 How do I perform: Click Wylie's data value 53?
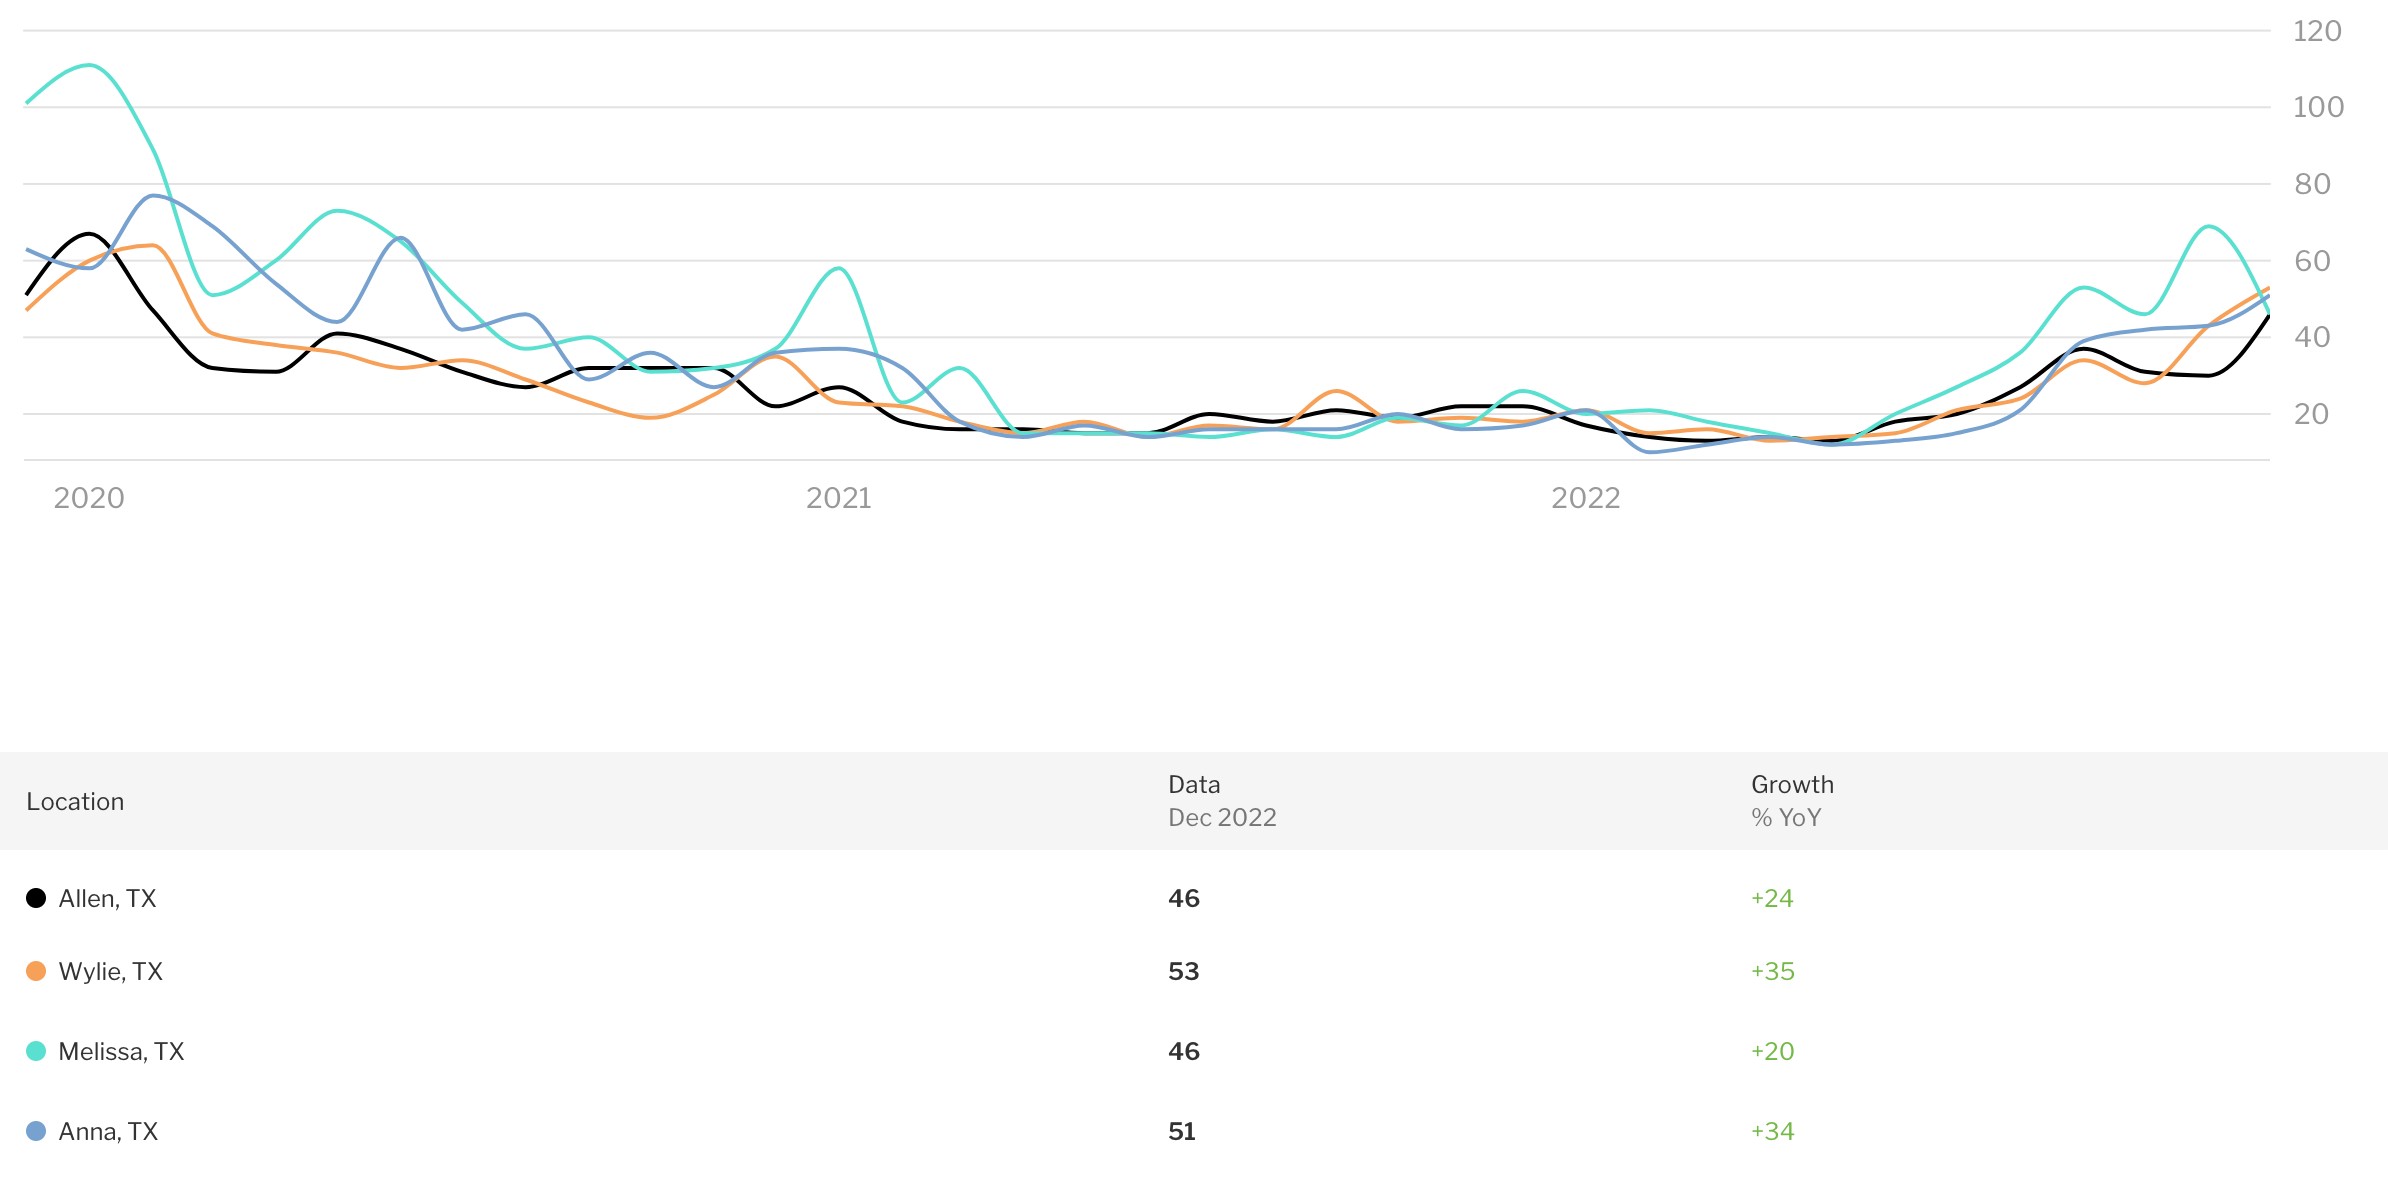[1183, 971]
